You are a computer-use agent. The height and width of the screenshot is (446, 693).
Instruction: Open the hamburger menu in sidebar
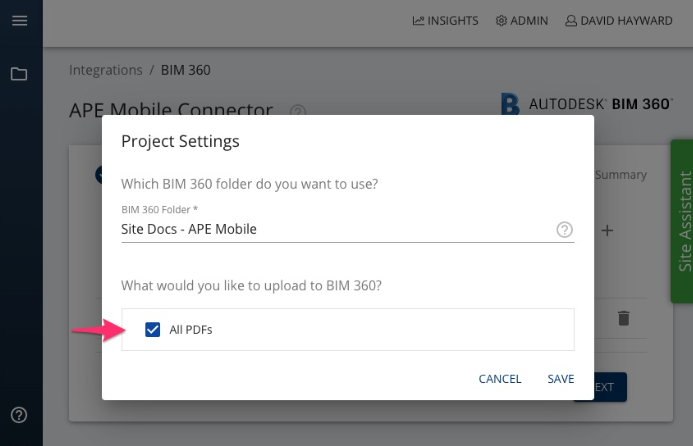pos(19,20)
